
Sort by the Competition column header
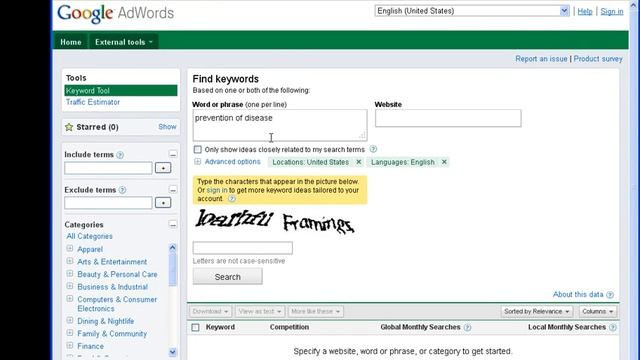(x=289, y=327)
